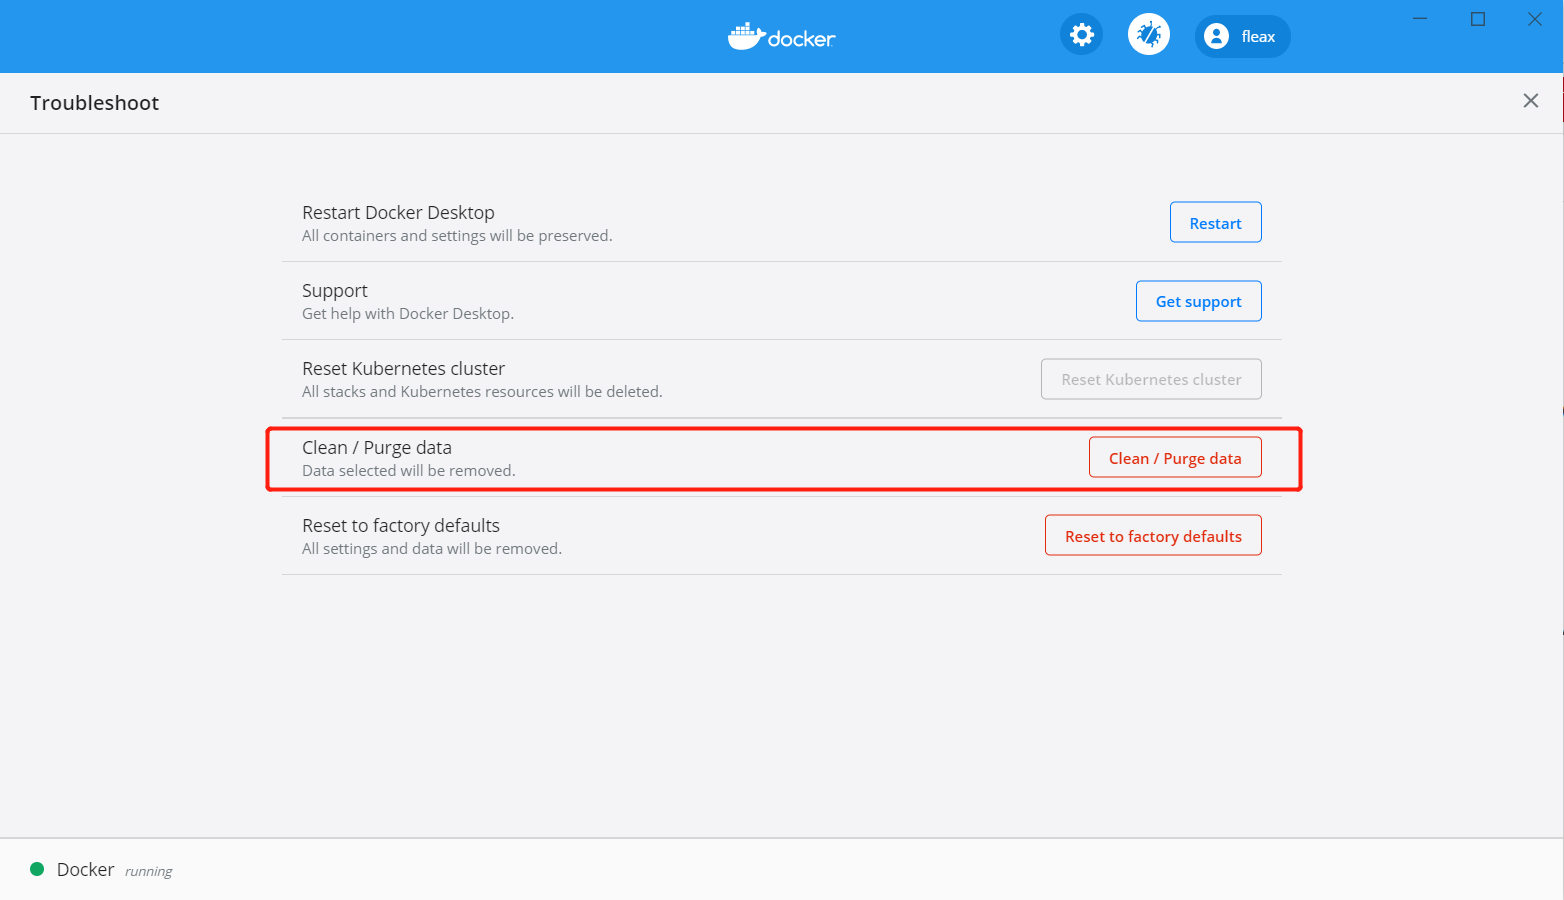This screenshot has height=900, width=1564.
Task: Reset Docker to factory defaults
Action: [1152, 535]
